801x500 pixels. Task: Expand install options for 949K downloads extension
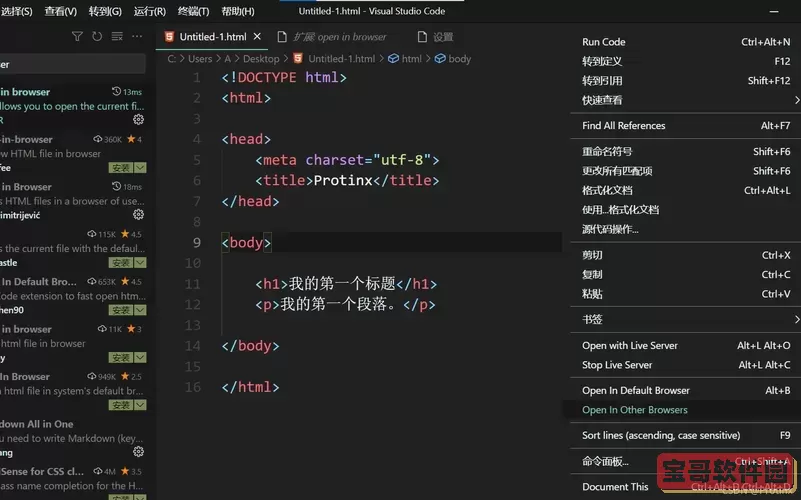140,405
